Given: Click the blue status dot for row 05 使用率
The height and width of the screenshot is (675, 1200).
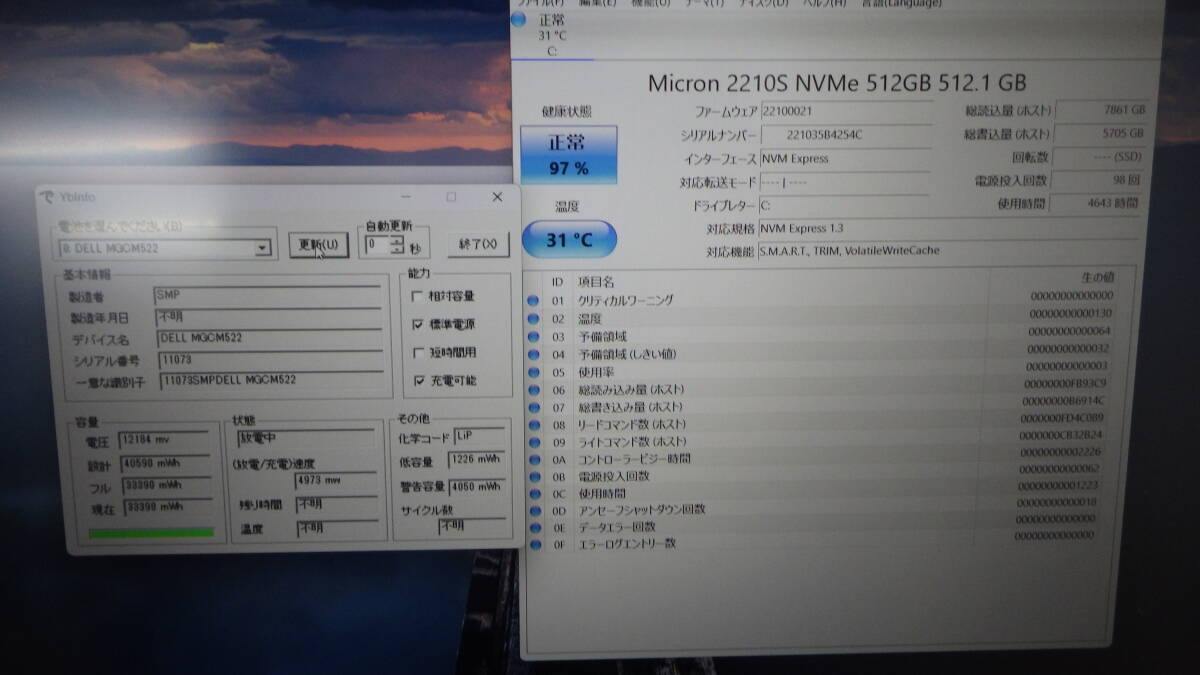Looking at the screenshot, I should point(533,372).
